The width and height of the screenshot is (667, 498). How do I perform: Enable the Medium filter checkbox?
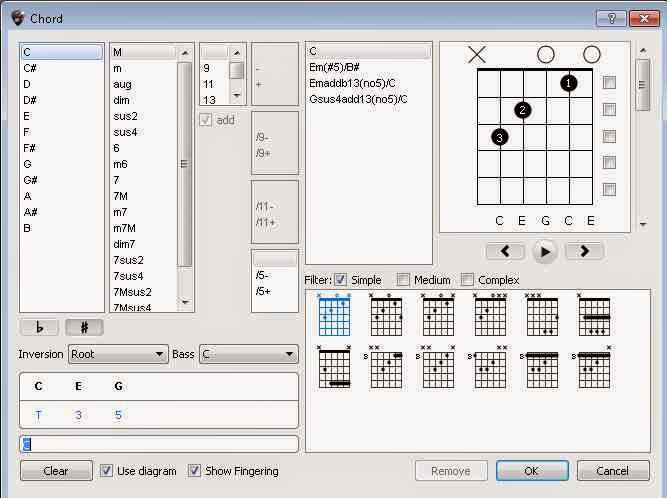tap(403, 279)
